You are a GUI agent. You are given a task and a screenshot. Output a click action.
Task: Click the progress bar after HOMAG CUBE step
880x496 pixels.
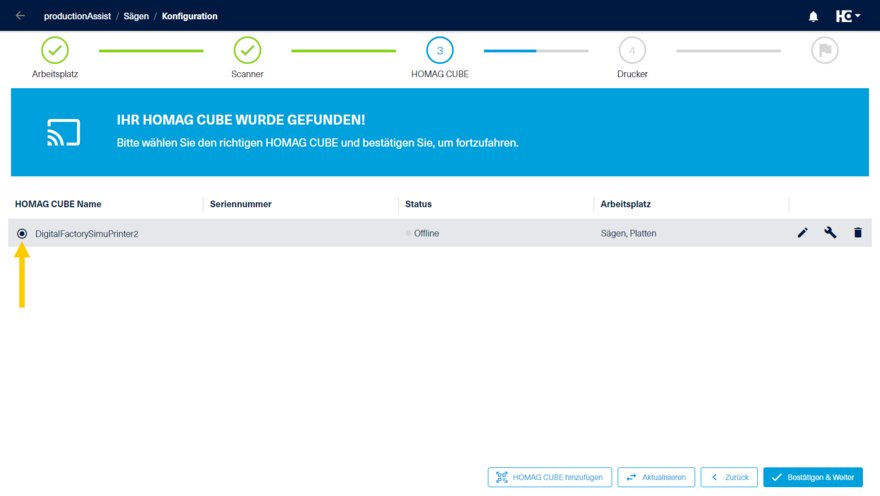coord(536,50)
